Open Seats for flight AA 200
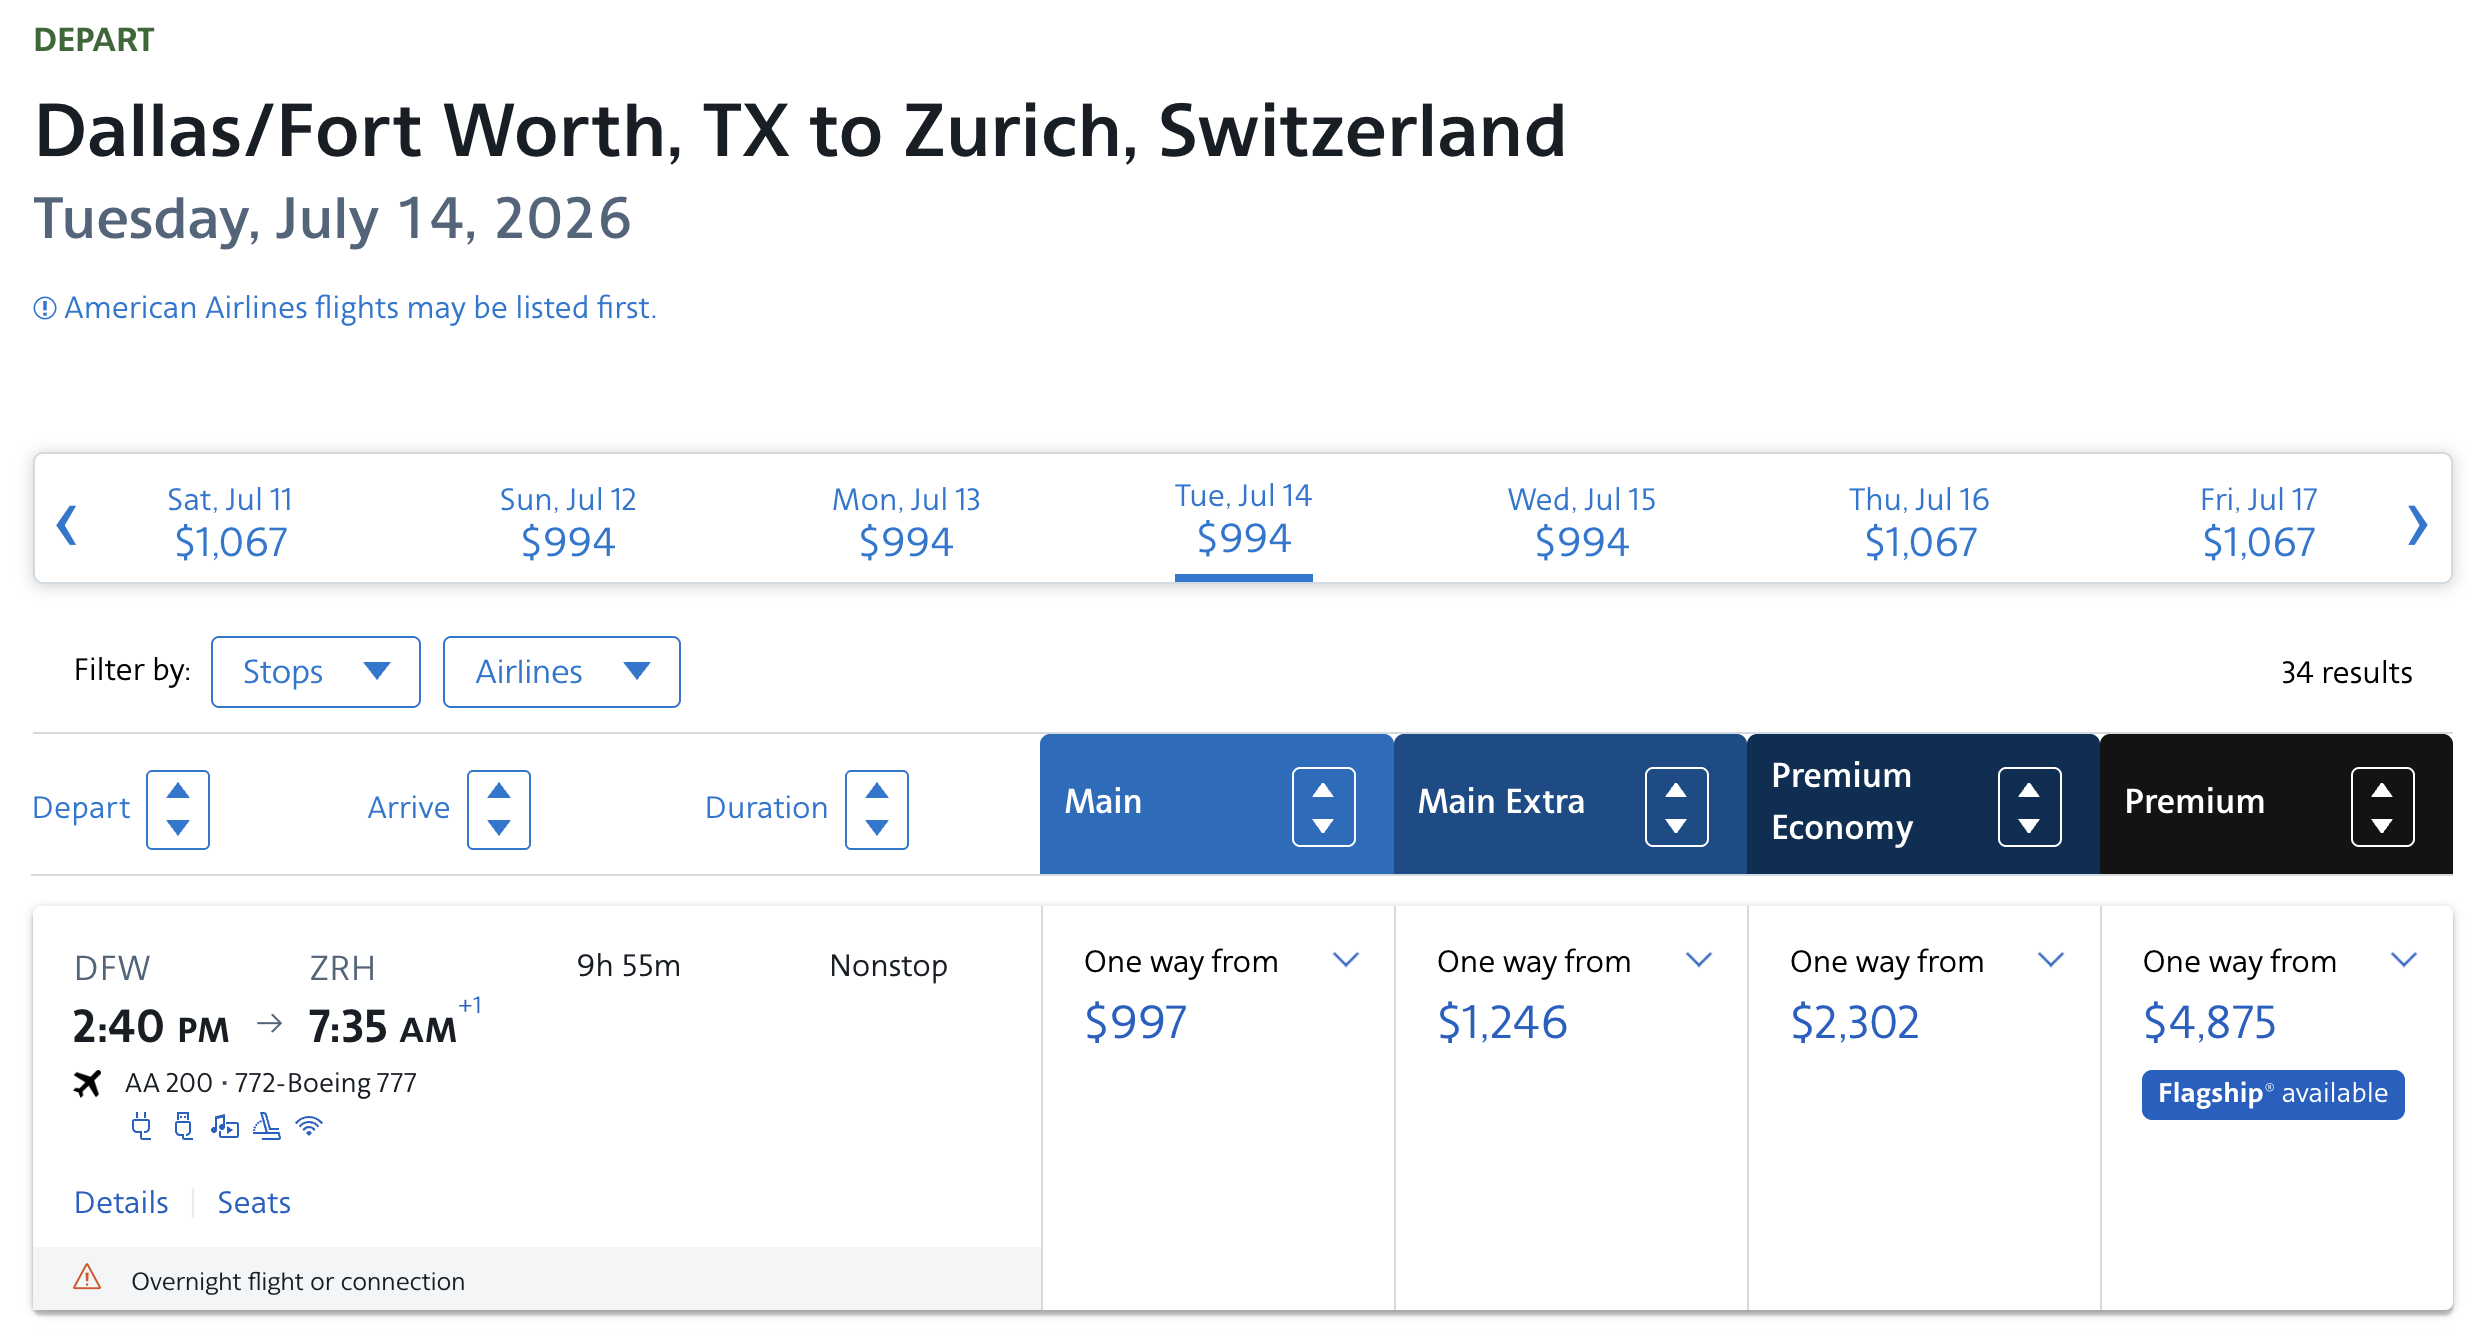This screenshot has width=2476, height=1334. tap(254, 1202)
